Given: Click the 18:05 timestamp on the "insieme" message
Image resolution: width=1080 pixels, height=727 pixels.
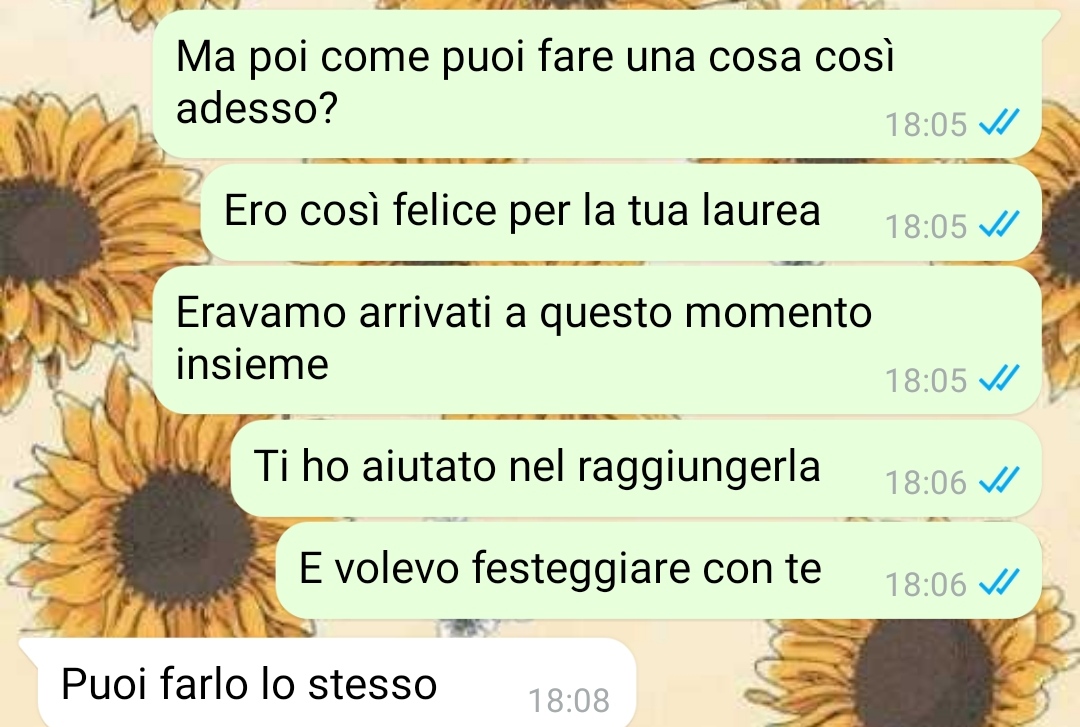Looking at the screenshot, I should coord(926,380).
